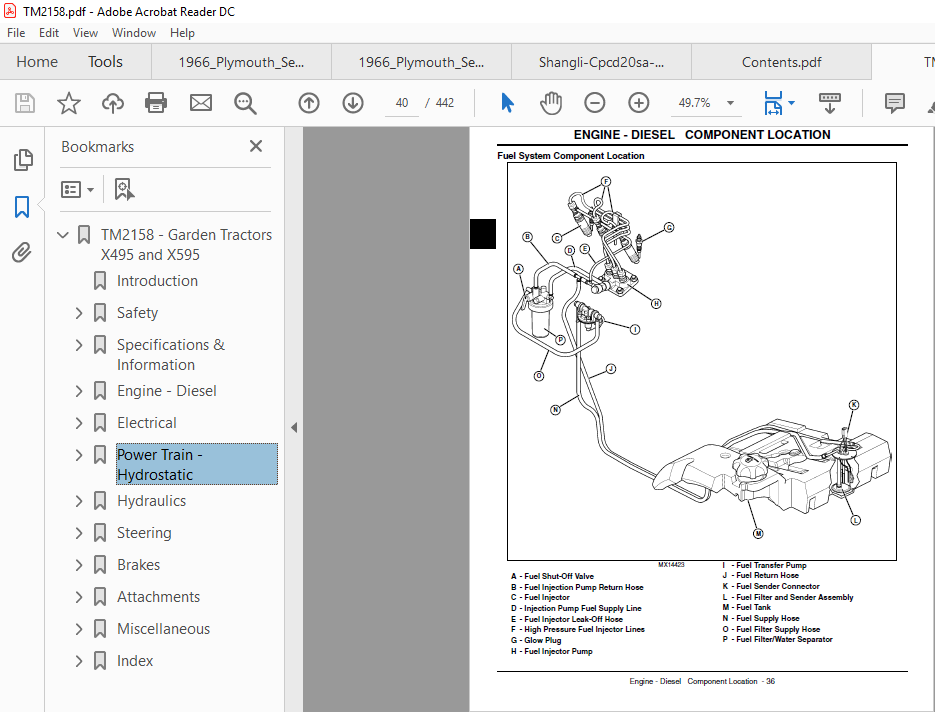Open the Steering bookmark
This screenshot has width=935, height=712.
click(144, 533)
